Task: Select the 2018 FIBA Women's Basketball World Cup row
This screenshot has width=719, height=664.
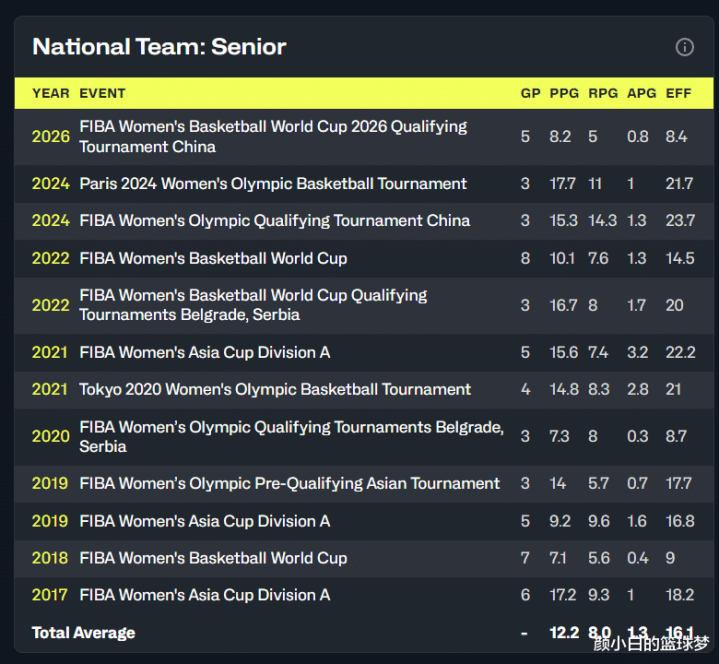Action: [364, 559]
